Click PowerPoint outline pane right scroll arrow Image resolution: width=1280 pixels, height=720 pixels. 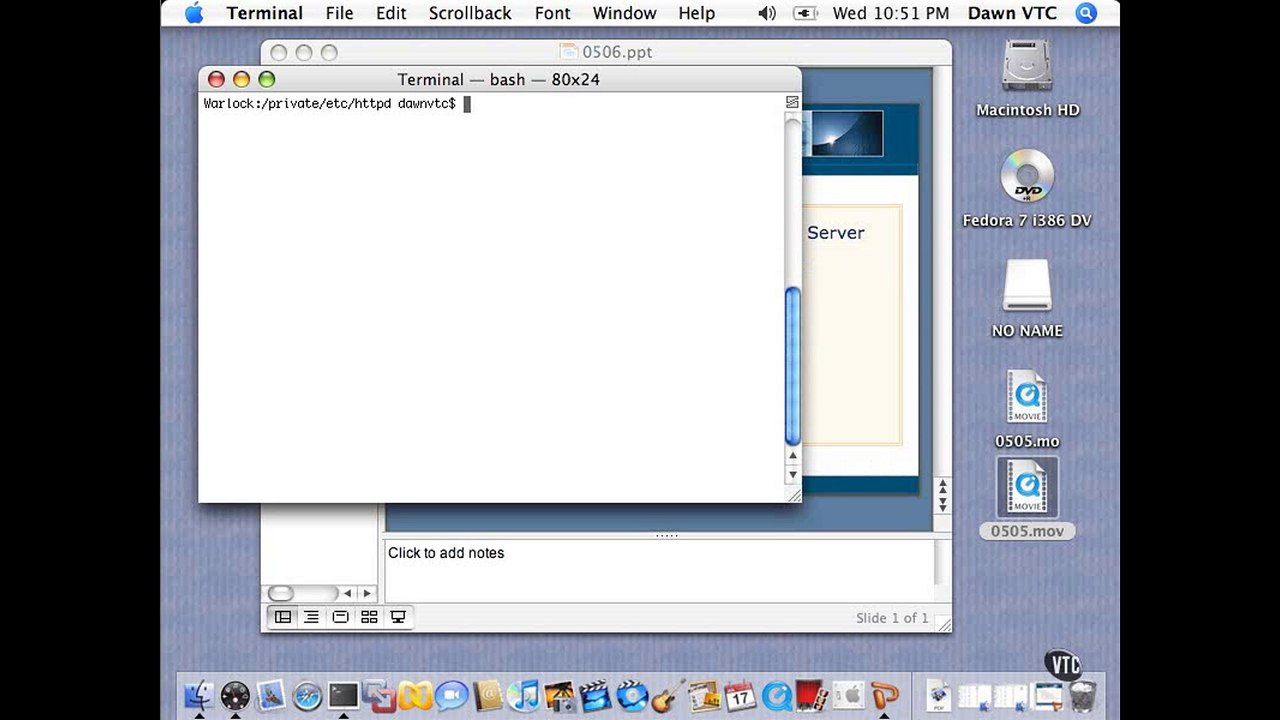coord(366,593)
